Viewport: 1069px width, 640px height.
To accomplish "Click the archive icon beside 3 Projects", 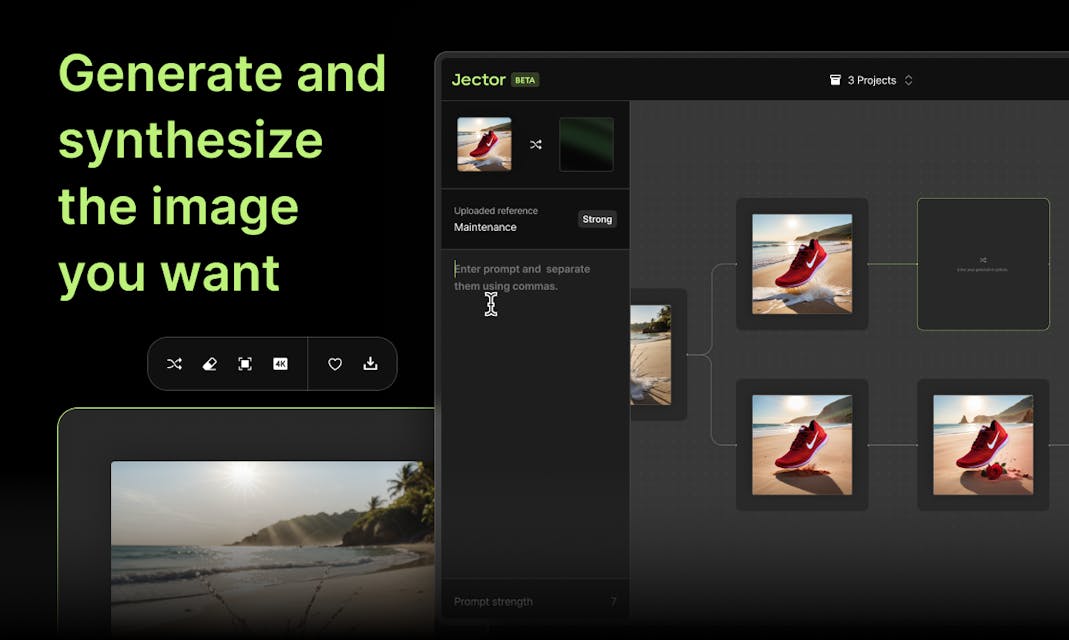I will click(x=835, y=80).
